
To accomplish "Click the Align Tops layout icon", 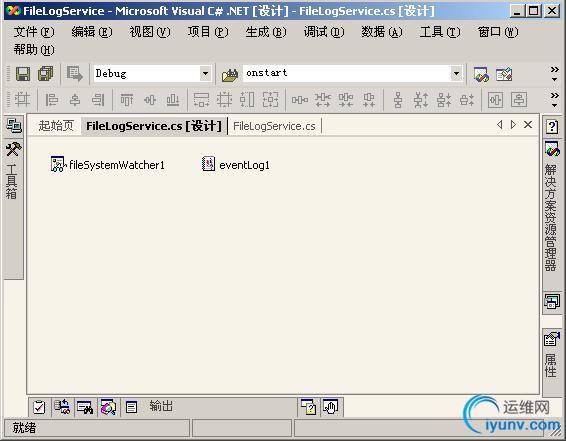I will point(127,100).
